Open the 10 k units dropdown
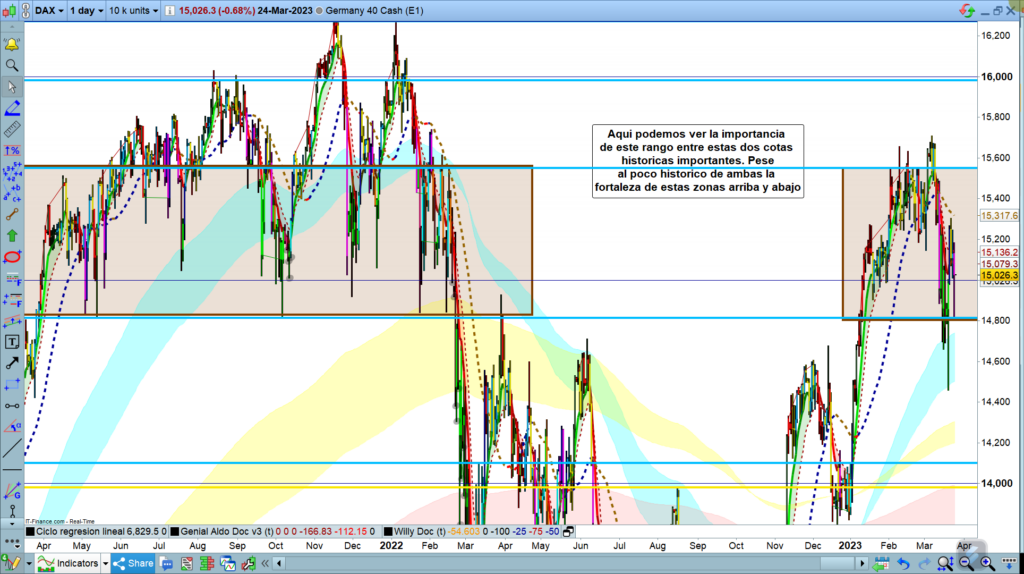The image size is (1024, 574). [x=133, y=10]
